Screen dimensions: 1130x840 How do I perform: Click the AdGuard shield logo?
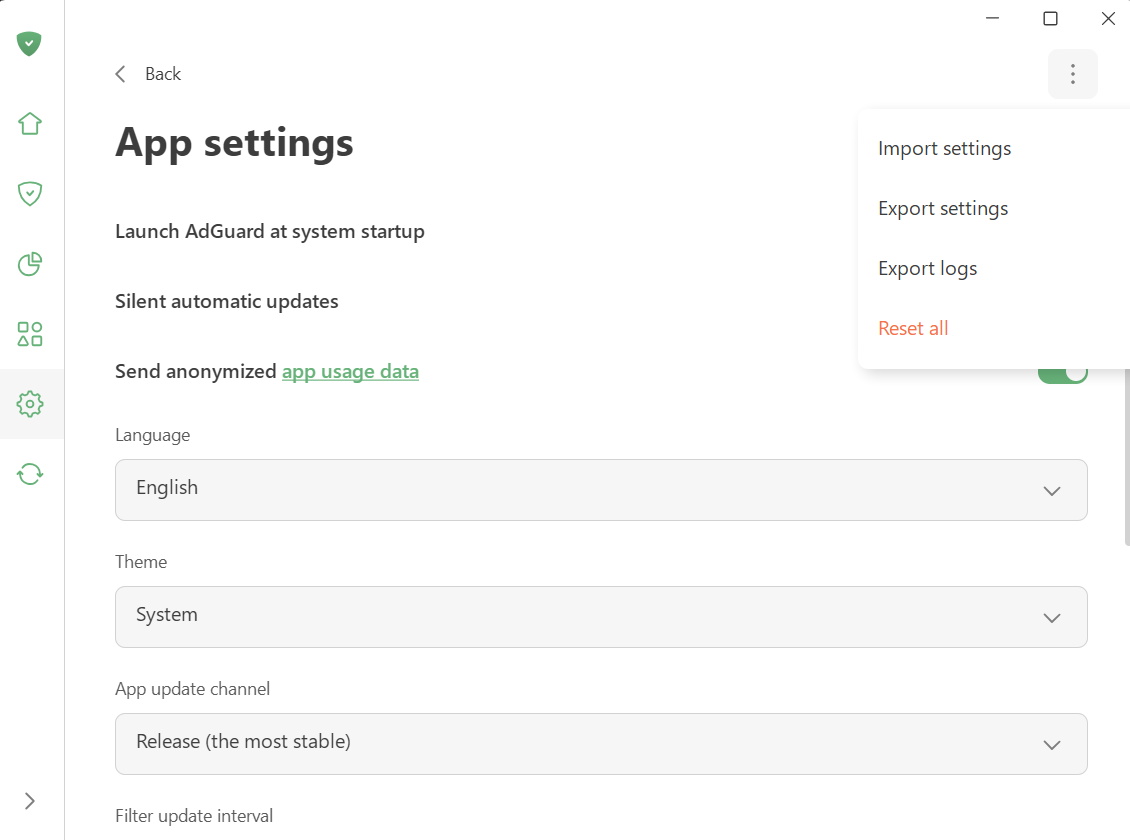click(x=29, y=44)
